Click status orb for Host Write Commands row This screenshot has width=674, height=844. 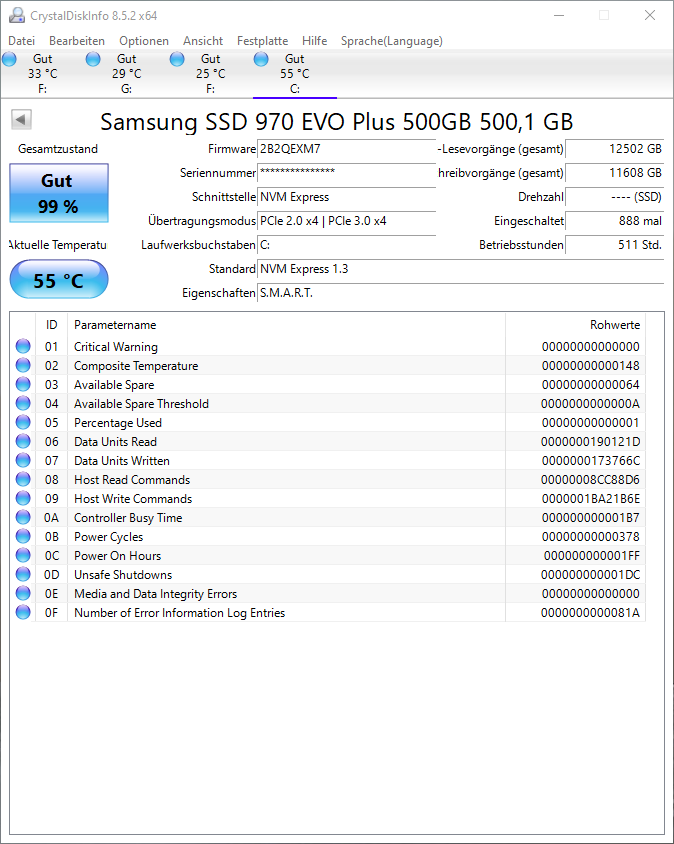pyautogui.click(x=23, y=498)
